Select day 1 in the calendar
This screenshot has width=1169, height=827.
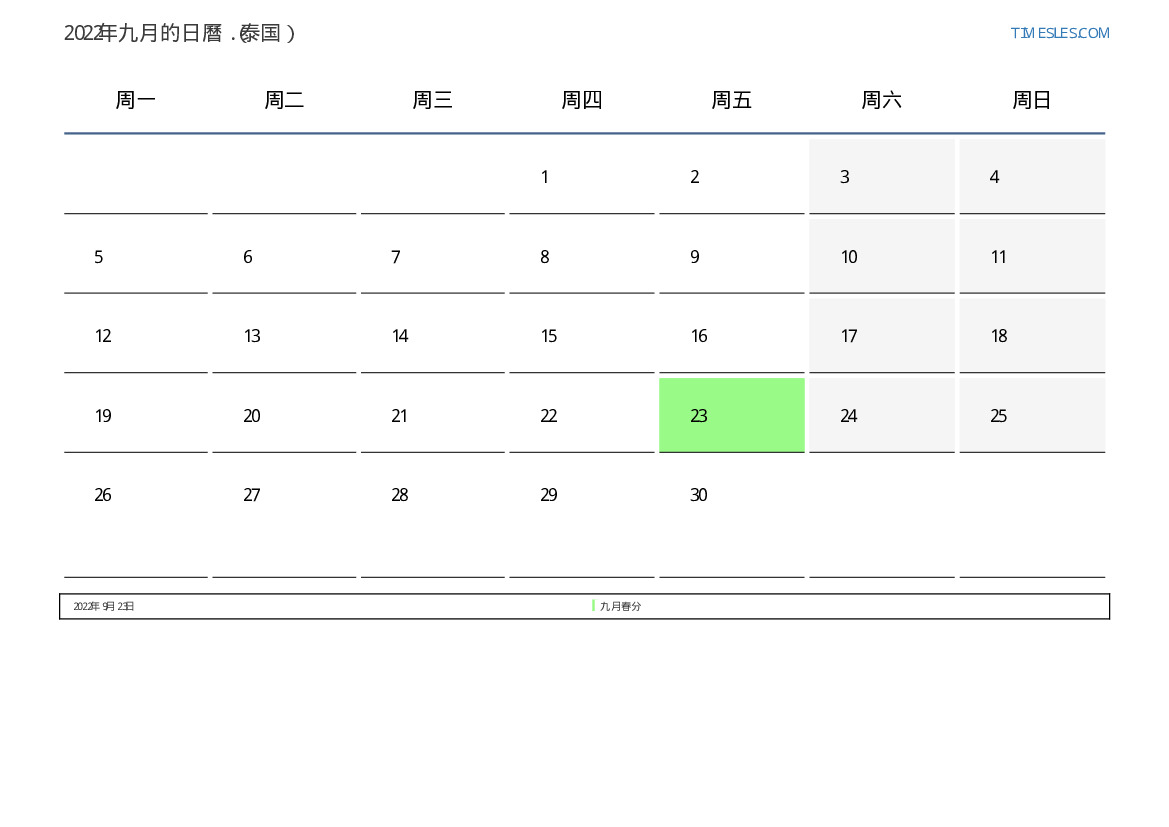click(581, 177)
